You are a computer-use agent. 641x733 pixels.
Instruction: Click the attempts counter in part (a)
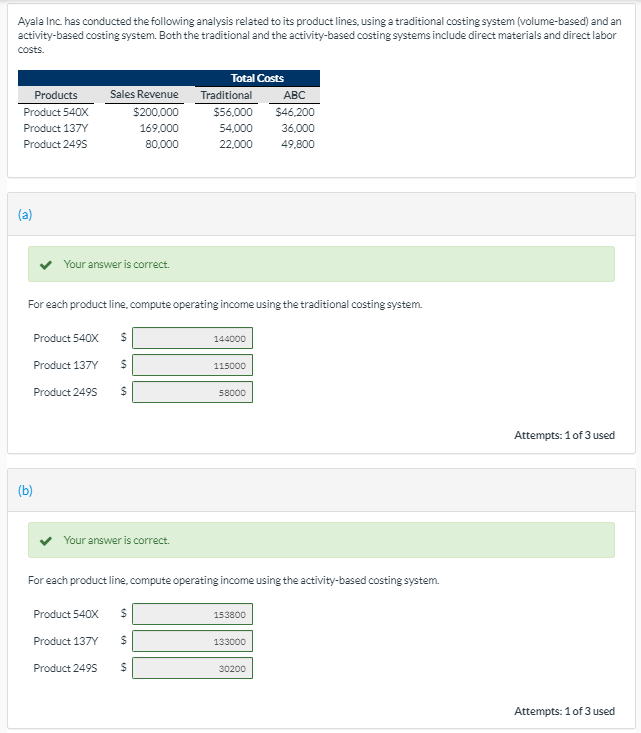[564, 435]
